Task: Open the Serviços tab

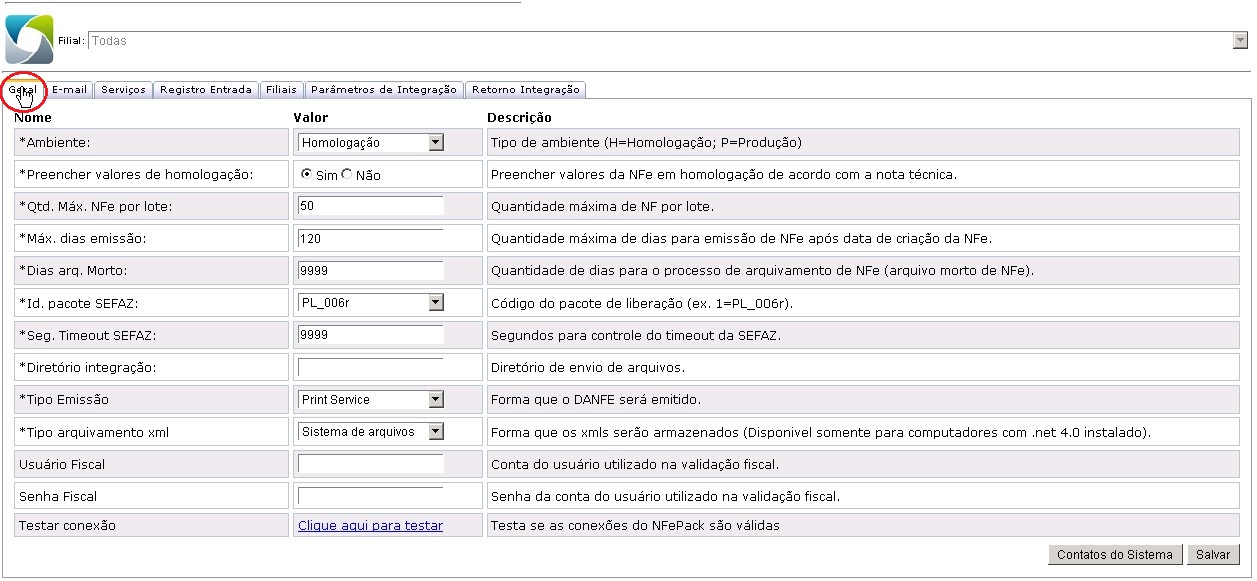Action: pos(123,90)
